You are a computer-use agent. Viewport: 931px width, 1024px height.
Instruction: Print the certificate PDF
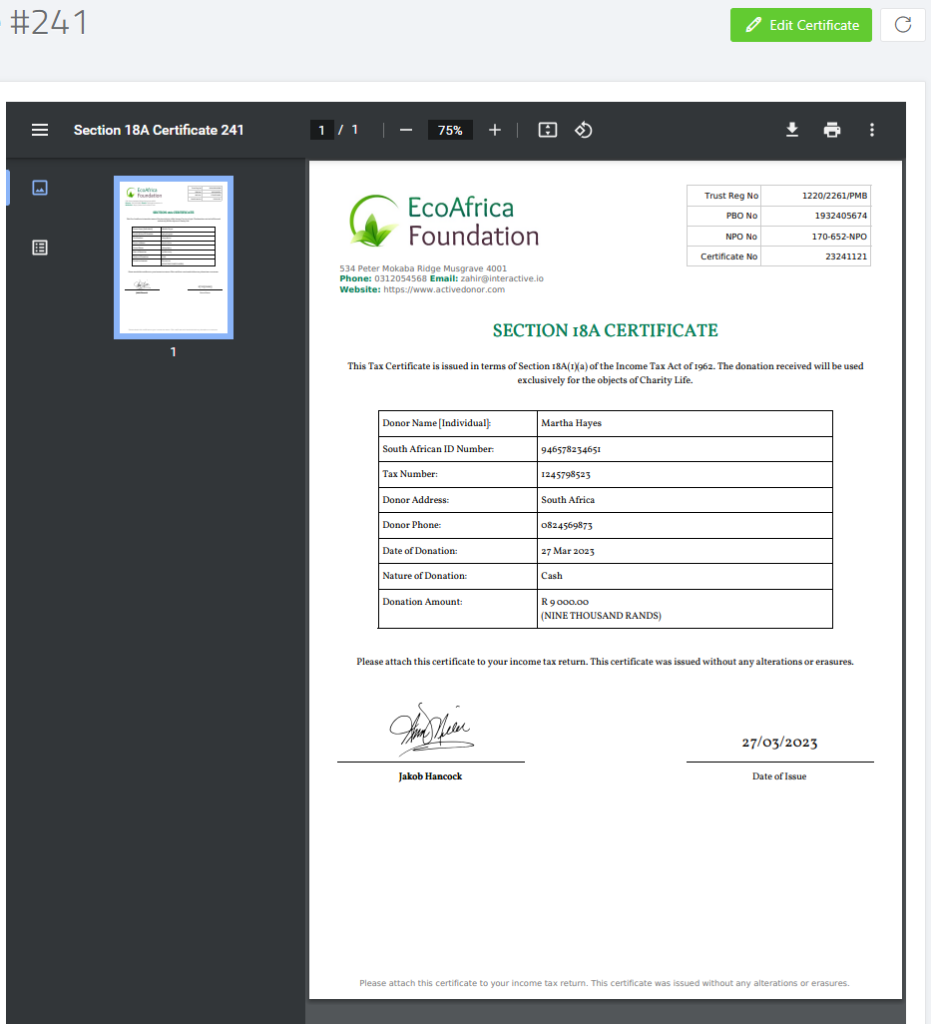point(832,130)
